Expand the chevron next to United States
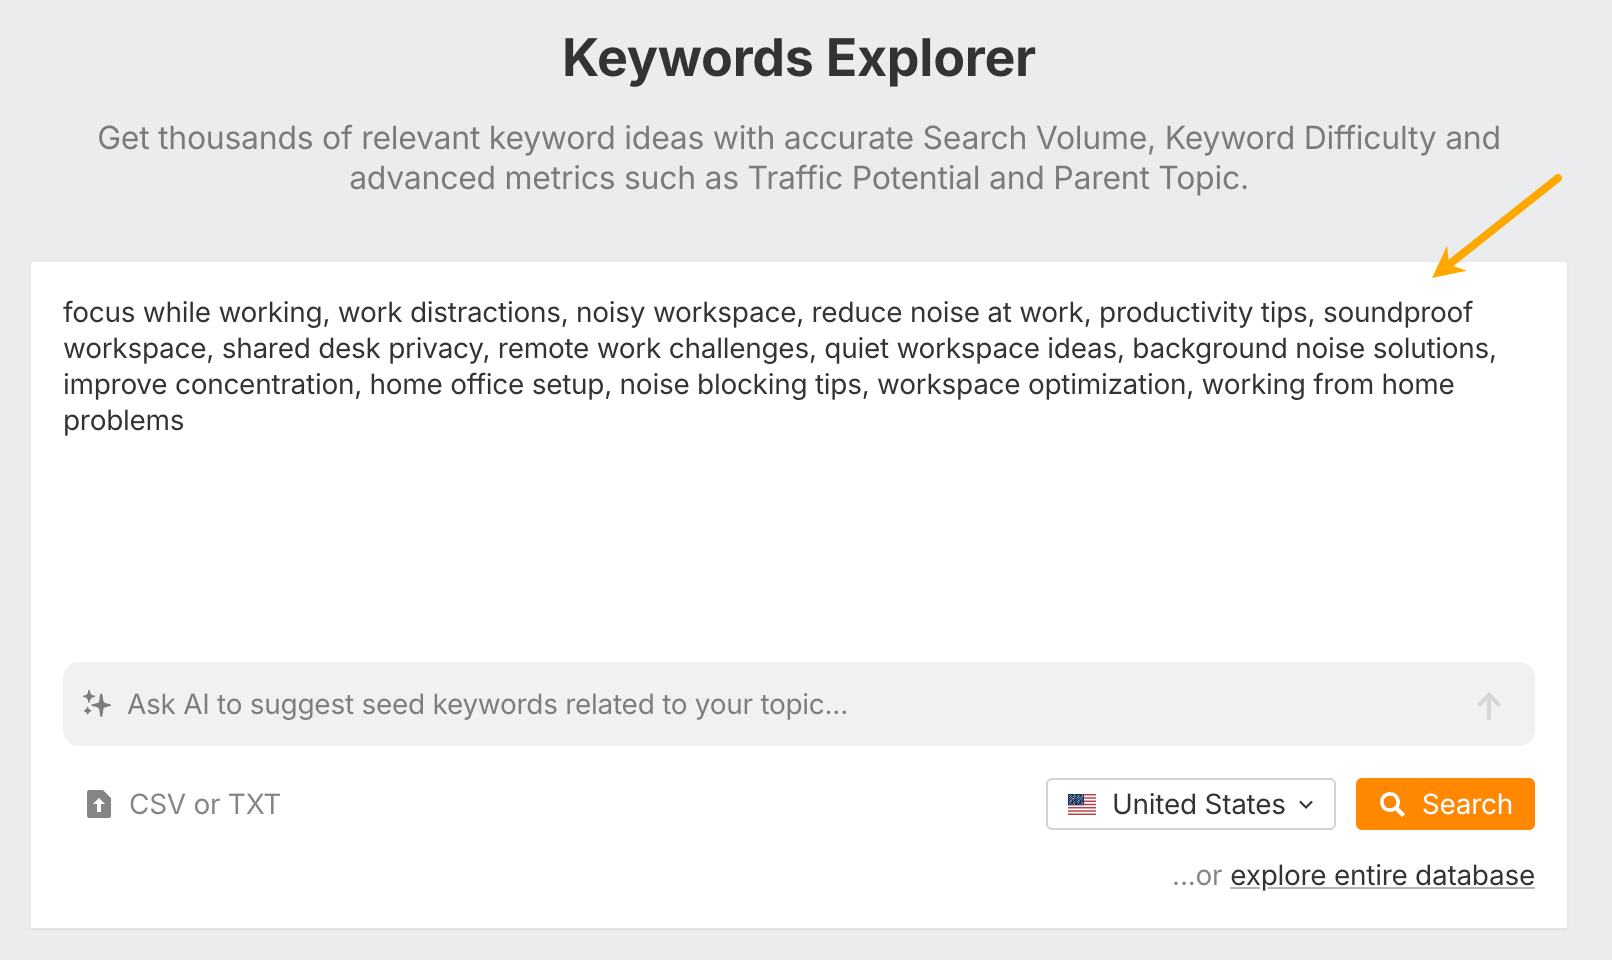 [1305, 805]
